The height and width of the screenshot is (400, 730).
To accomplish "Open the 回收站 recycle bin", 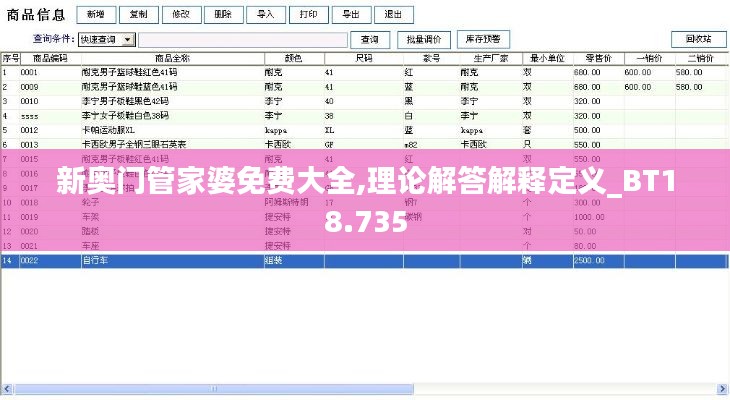I will [x=698, y=39].
